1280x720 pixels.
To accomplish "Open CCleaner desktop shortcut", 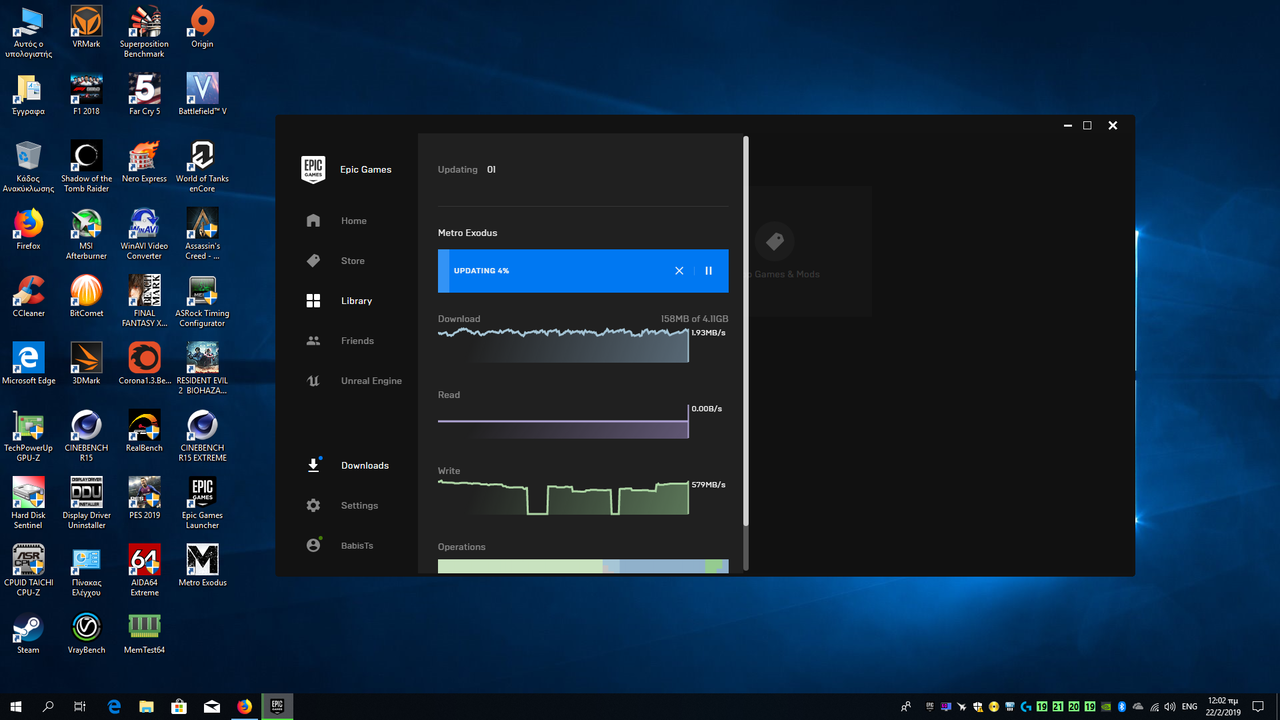I will pyautogui.click(x=28, y=296).
